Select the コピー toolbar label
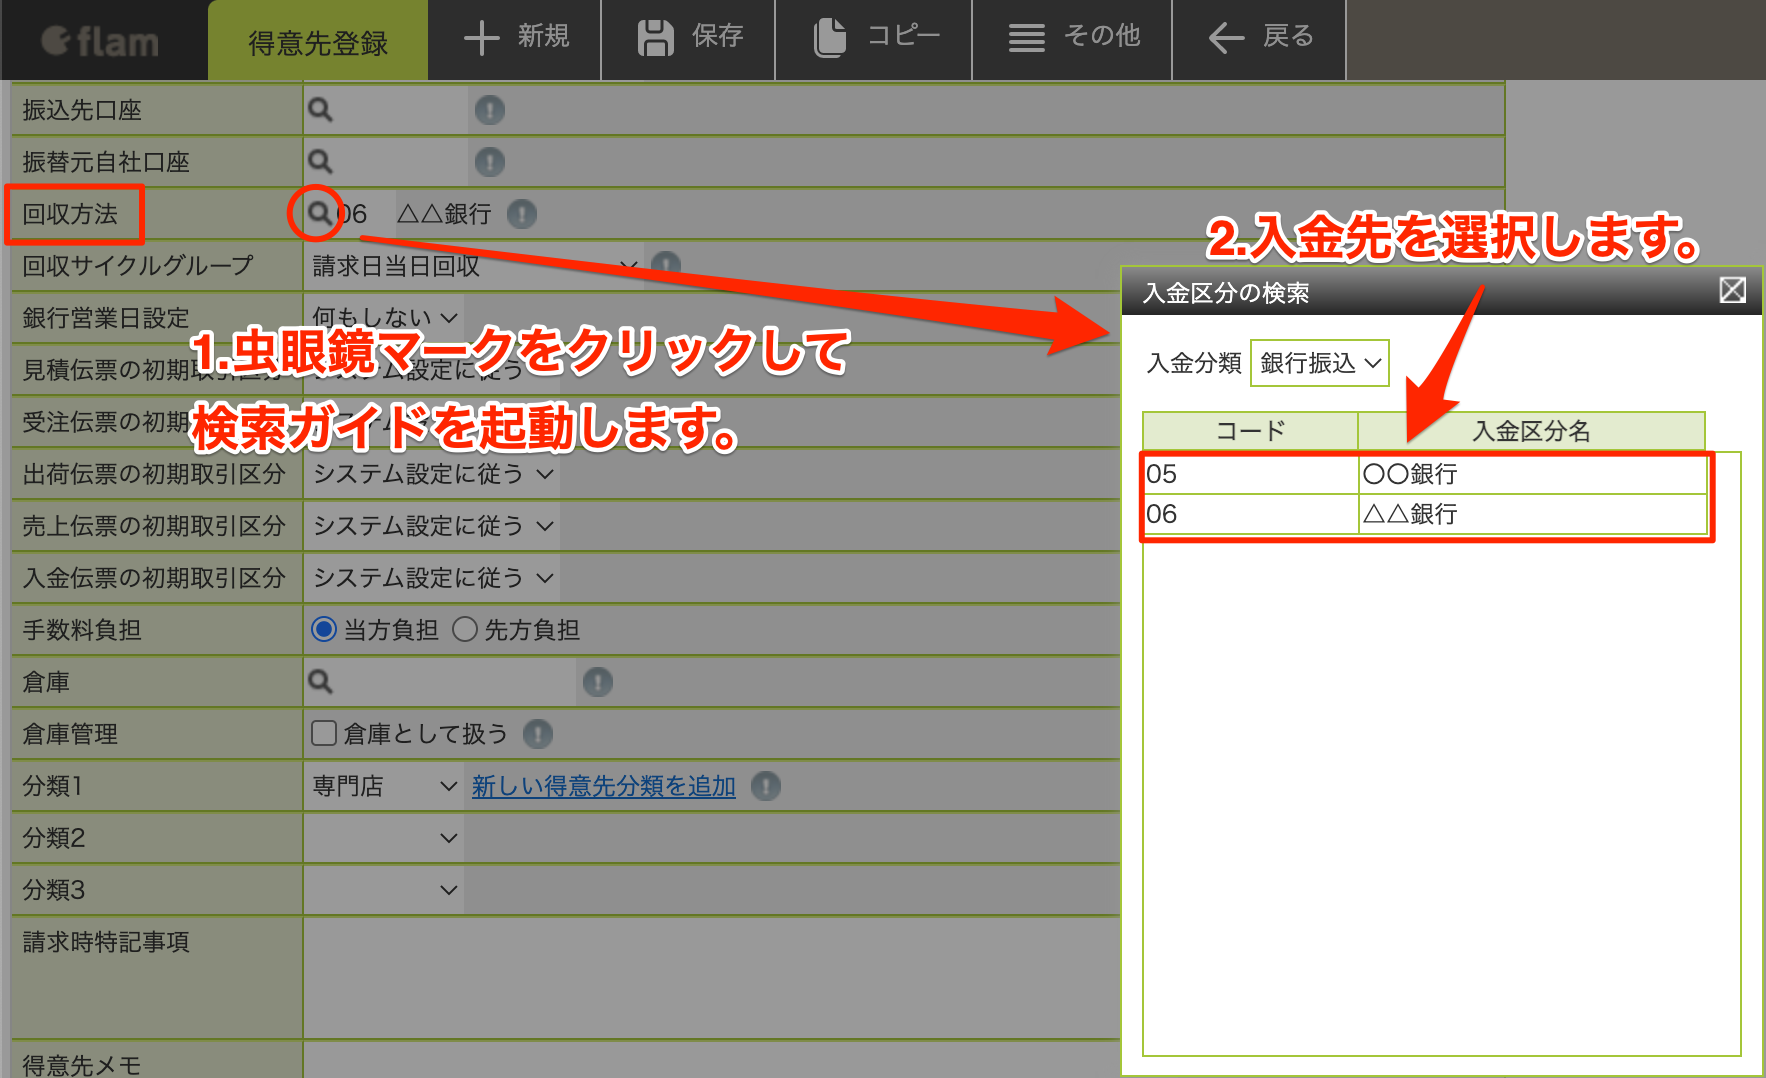This screenshot has height=1078, width=1766. [x=903, y=36]
